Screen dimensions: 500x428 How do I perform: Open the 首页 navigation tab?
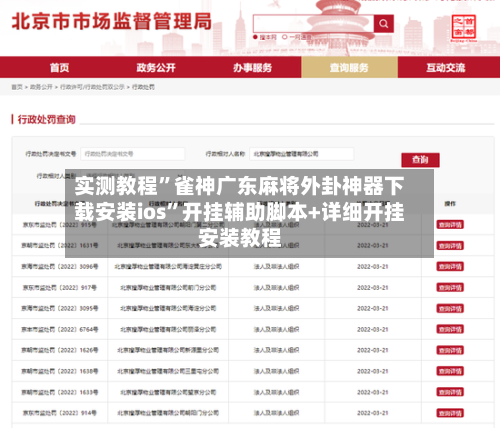pos(59,68)
